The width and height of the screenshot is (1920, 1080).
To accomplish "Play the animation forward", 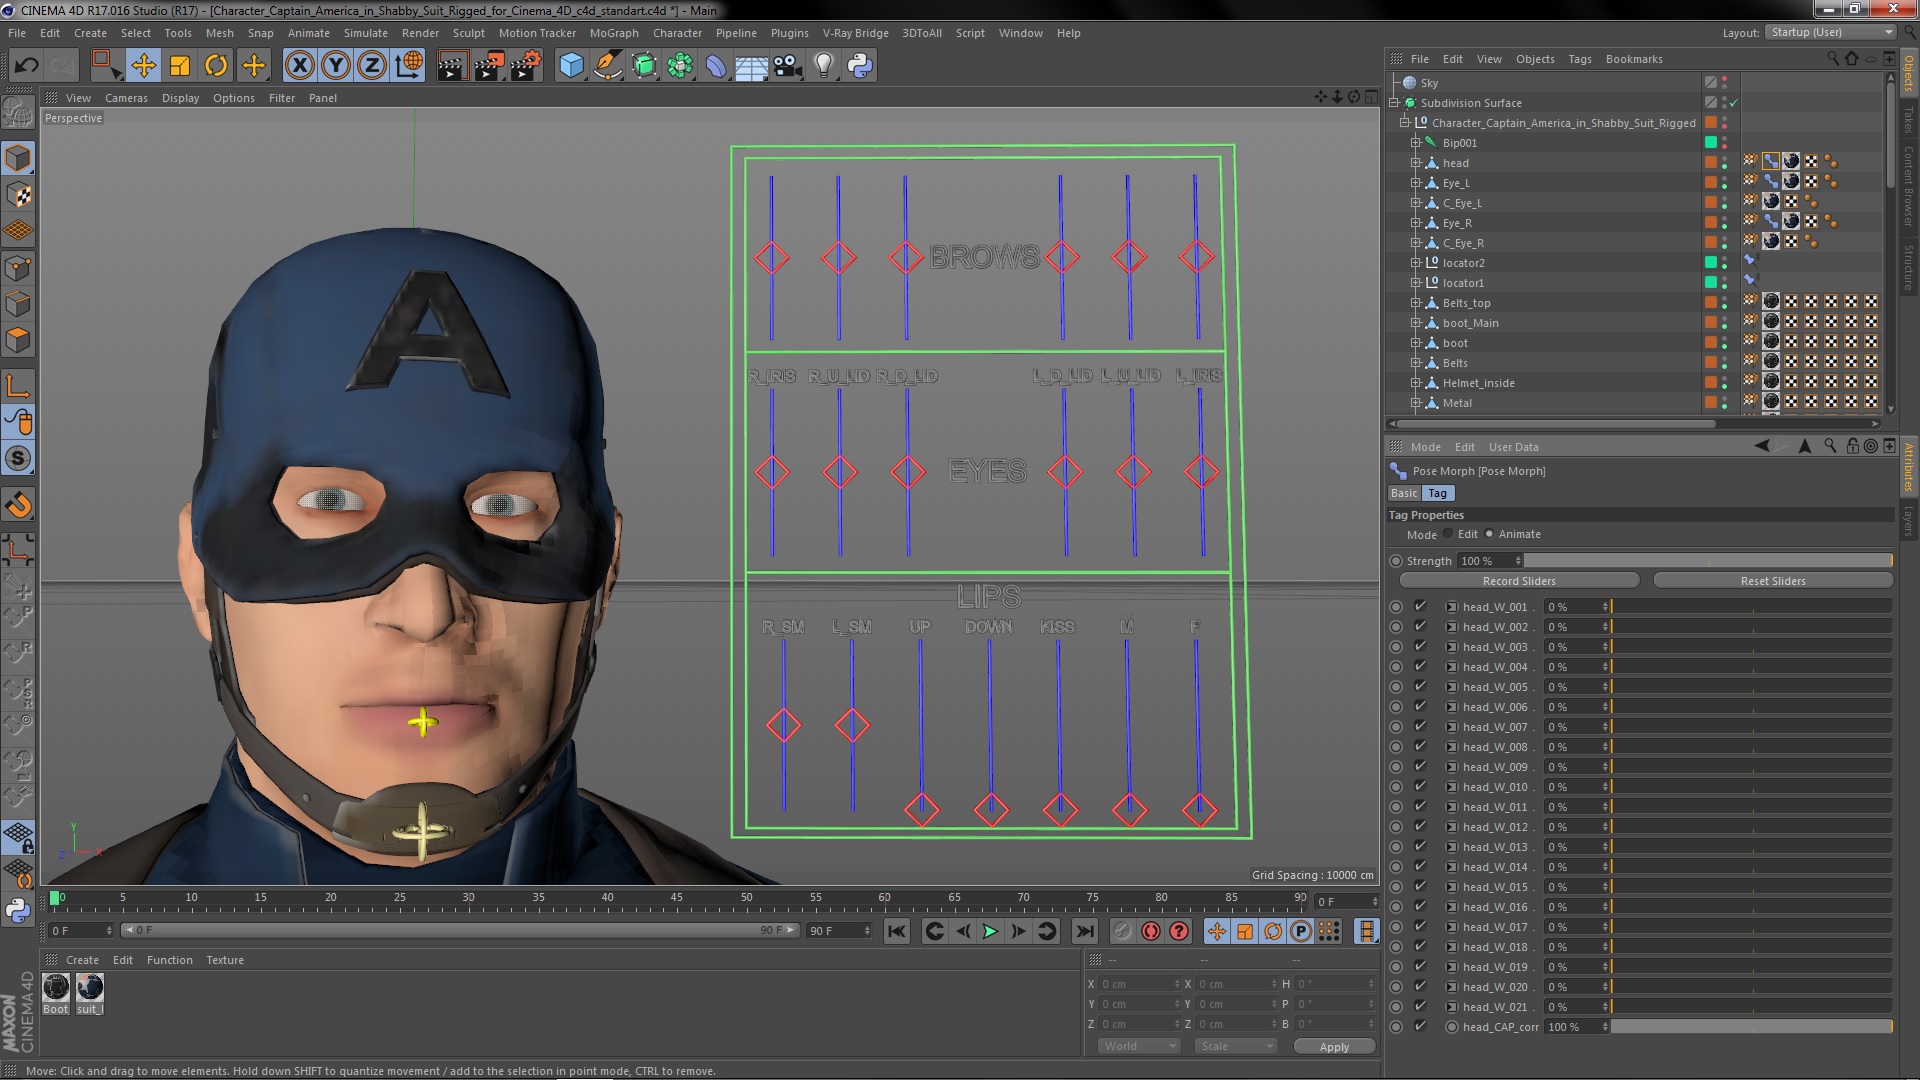I will coord(990,931).
